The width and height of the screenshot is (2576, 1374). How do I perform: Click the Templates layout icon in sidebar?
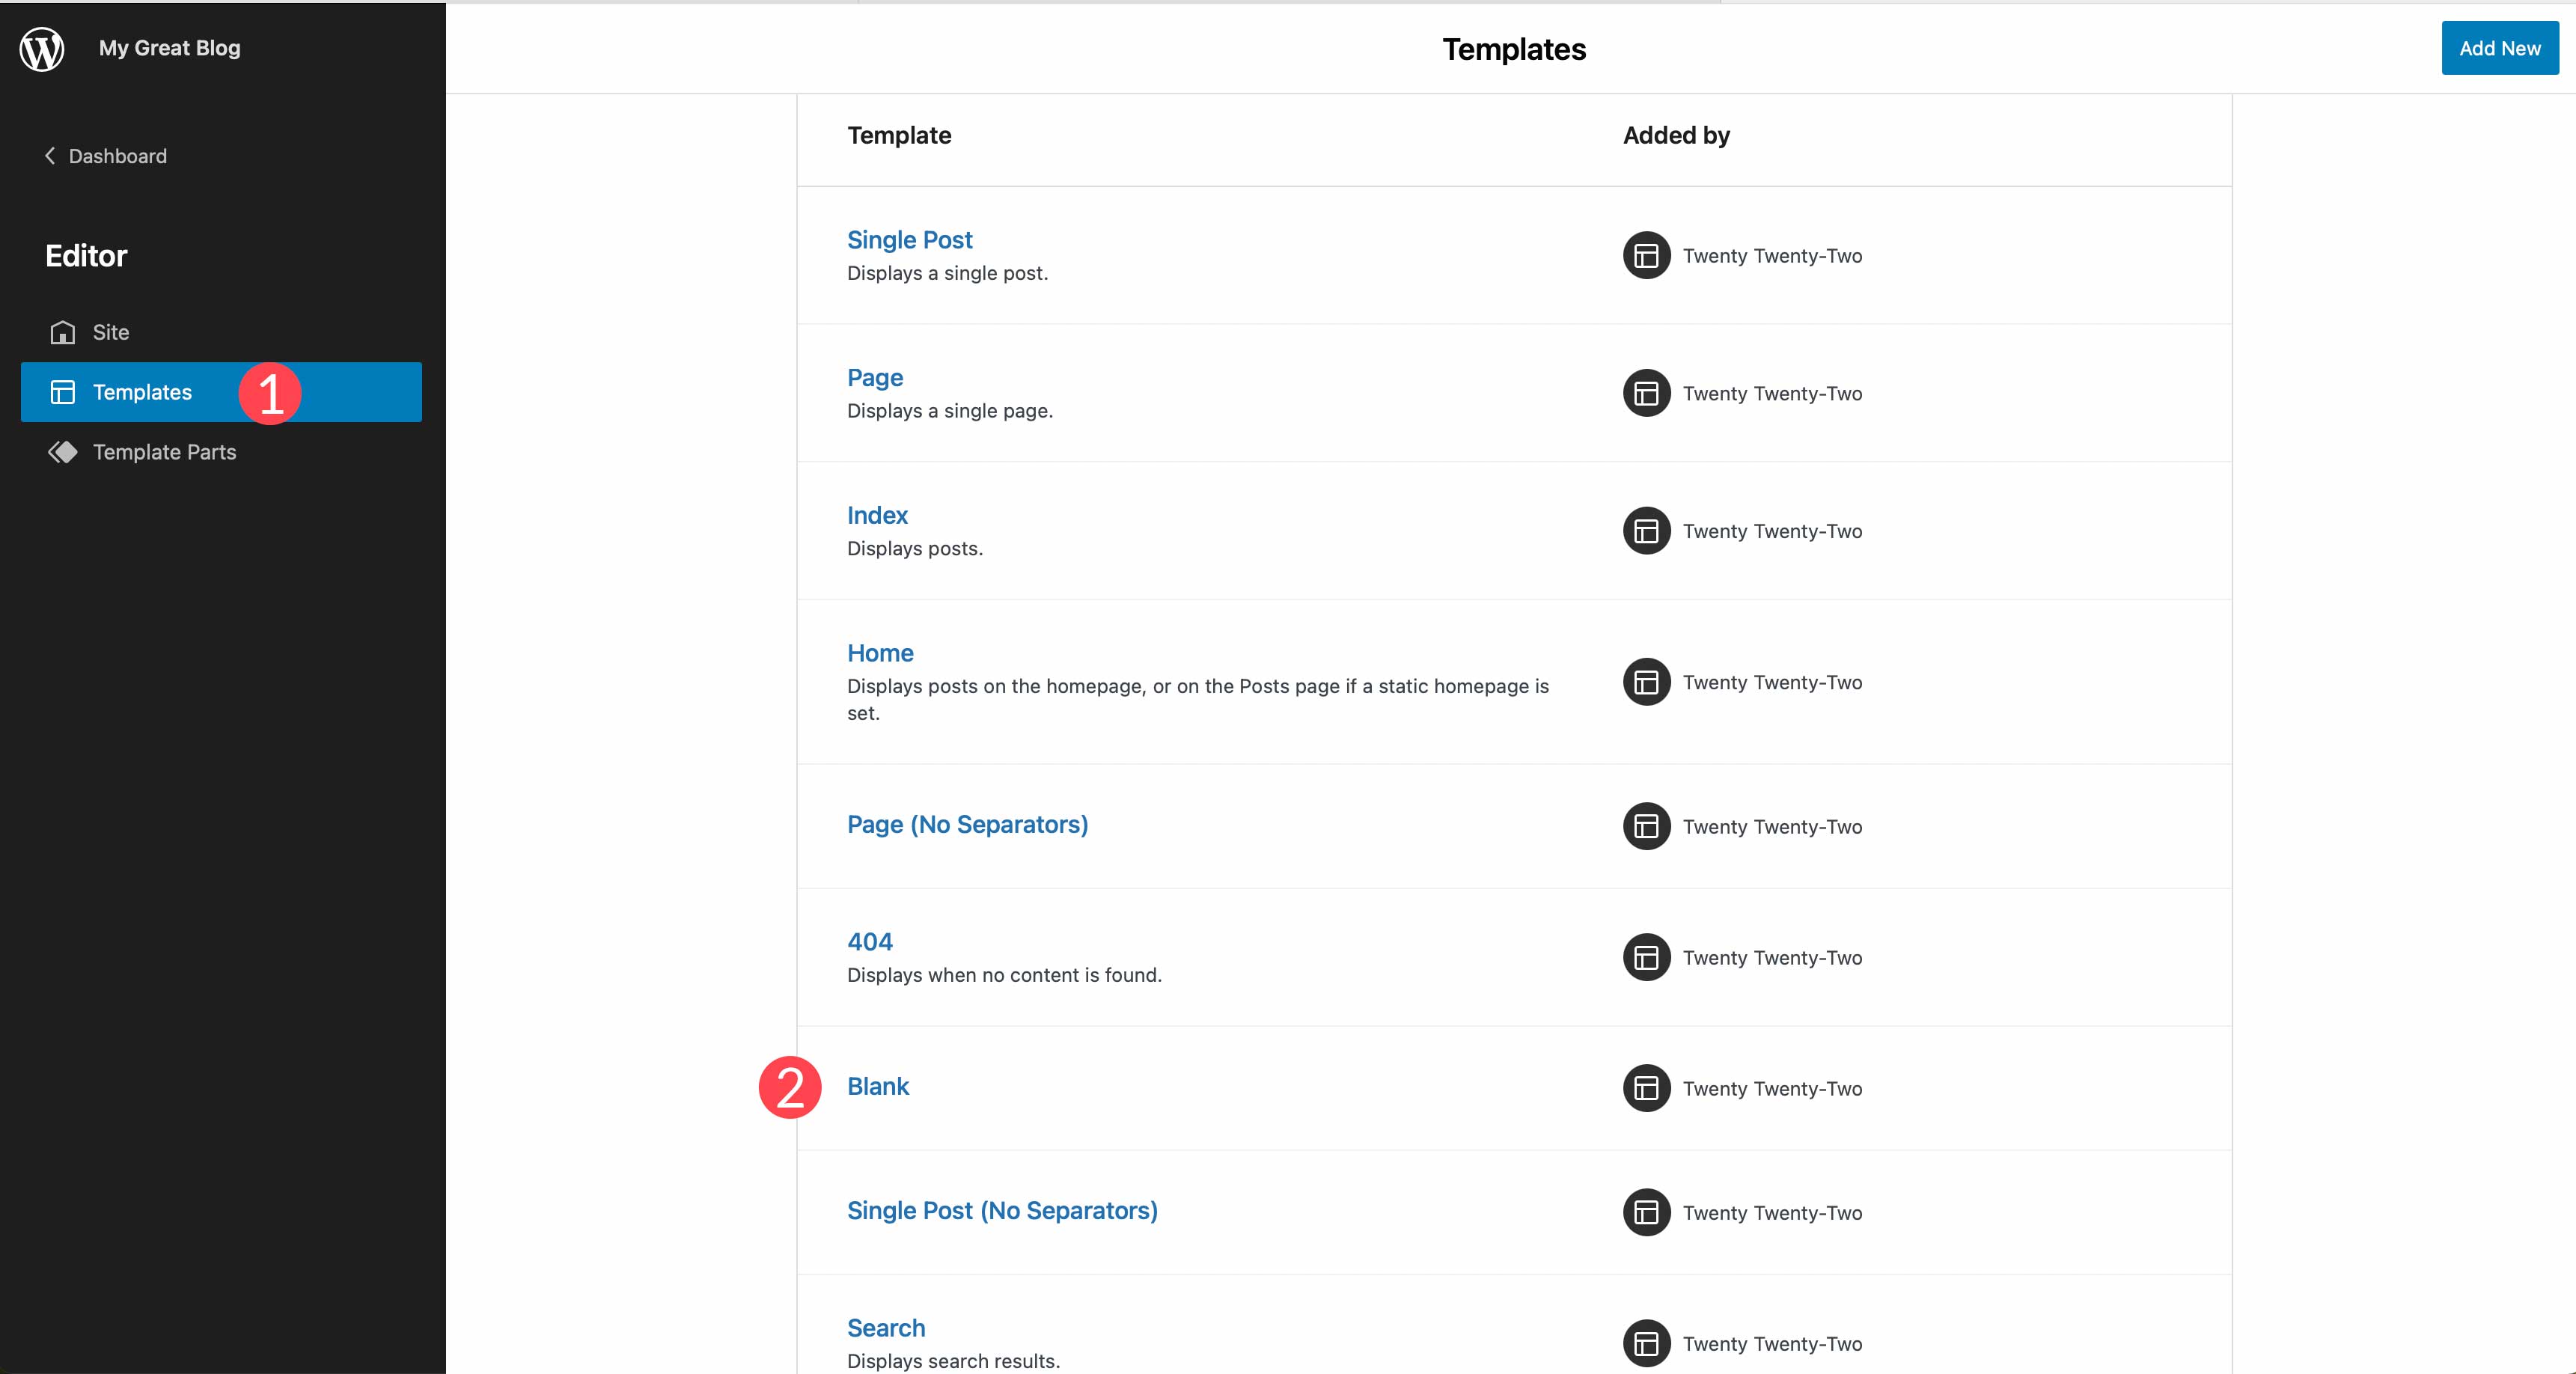pos(63,392)
